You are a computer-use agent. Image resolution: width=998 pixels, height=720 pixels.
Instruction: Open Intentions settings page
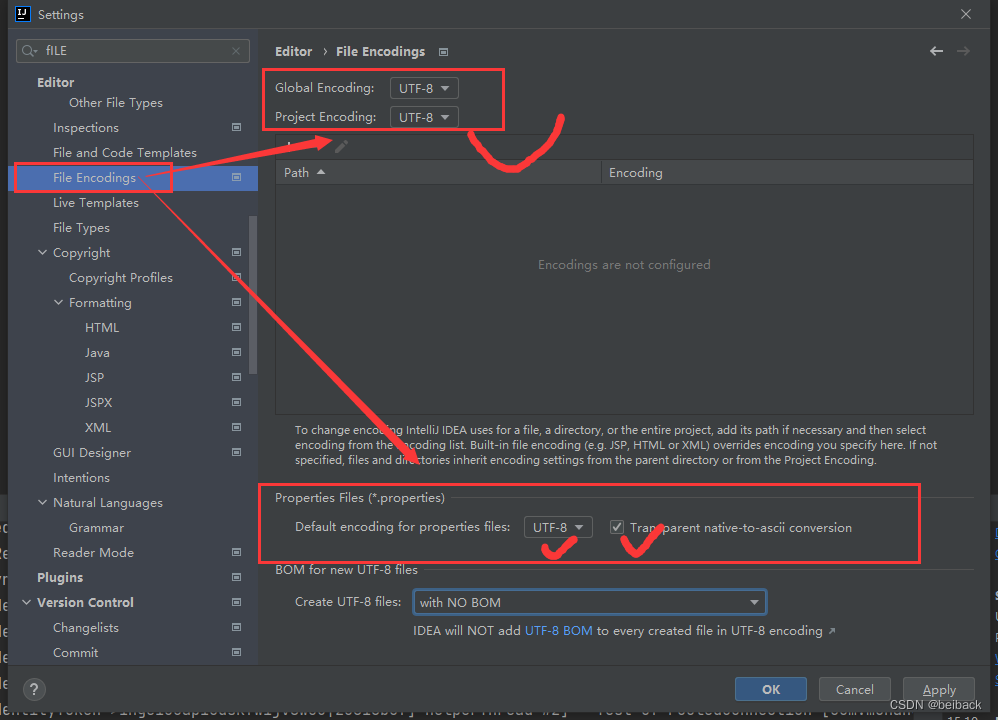pyautogui.click(x=81, y=477)
